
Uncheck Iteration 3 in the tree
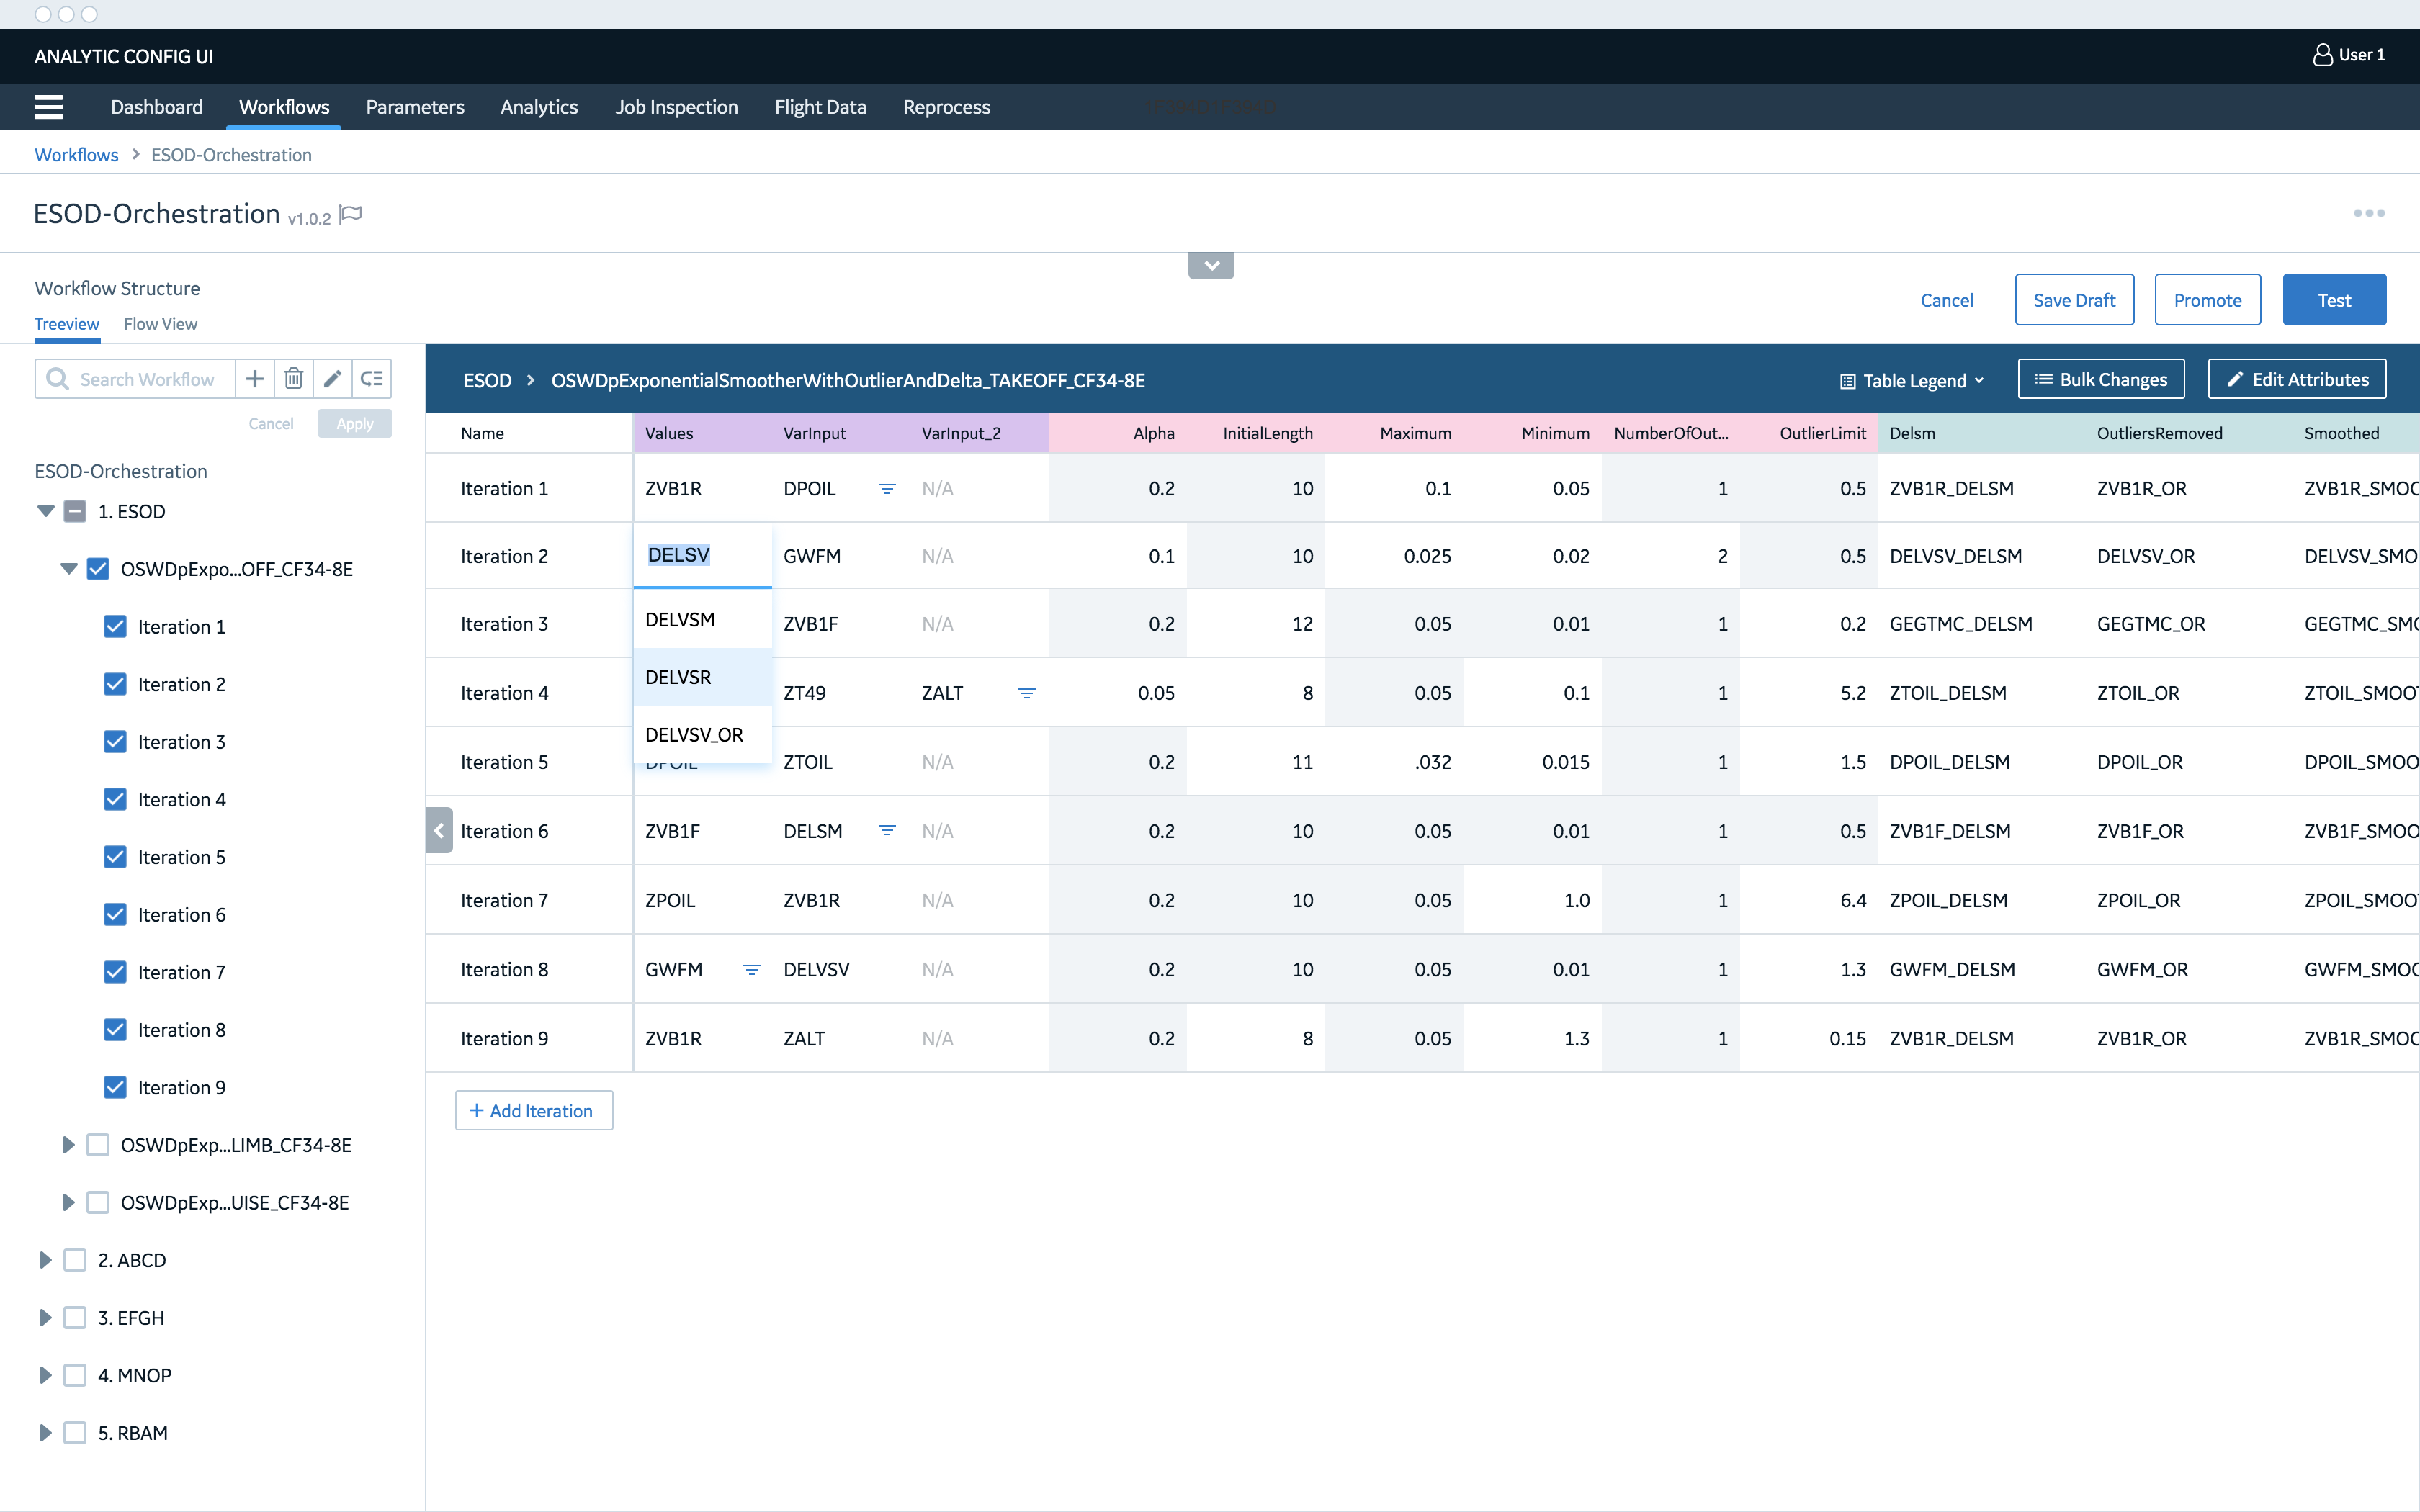115,742
